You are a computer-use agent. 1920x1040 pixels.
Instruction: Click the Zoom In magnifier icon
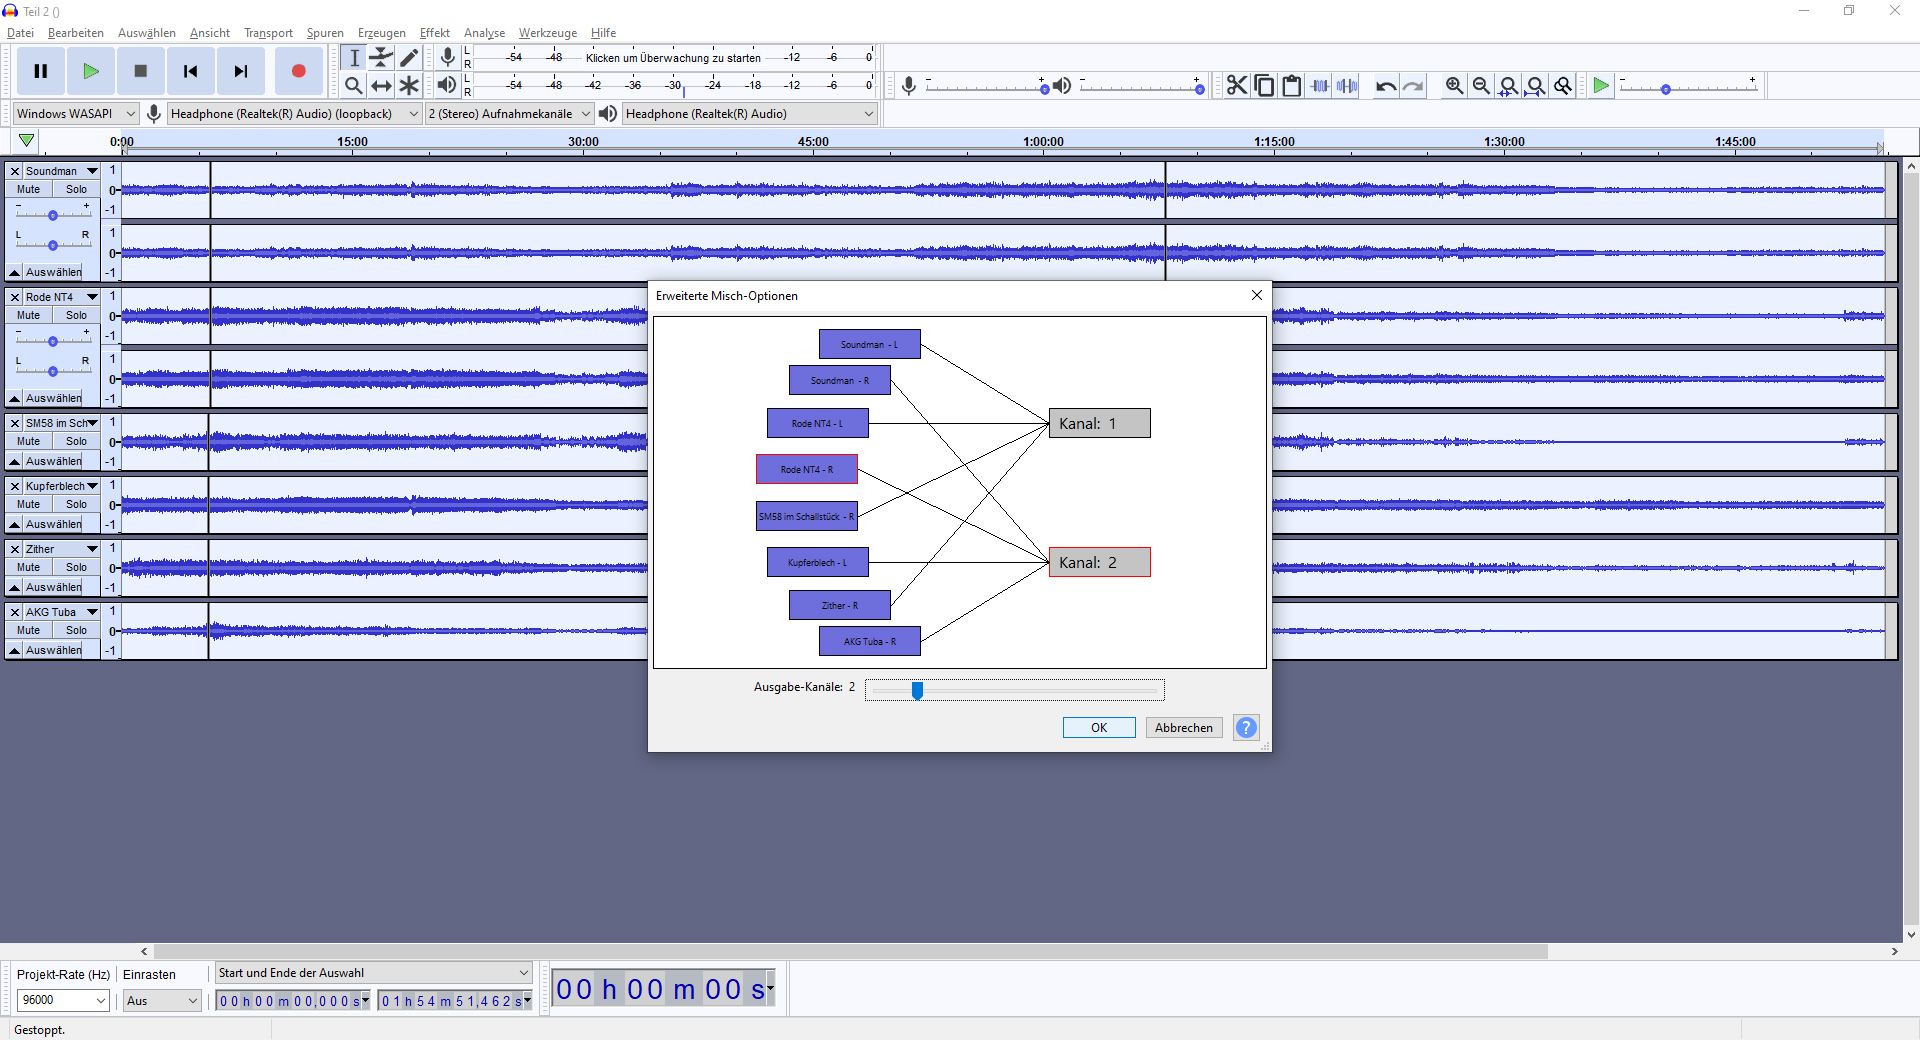pos(1454,86)
